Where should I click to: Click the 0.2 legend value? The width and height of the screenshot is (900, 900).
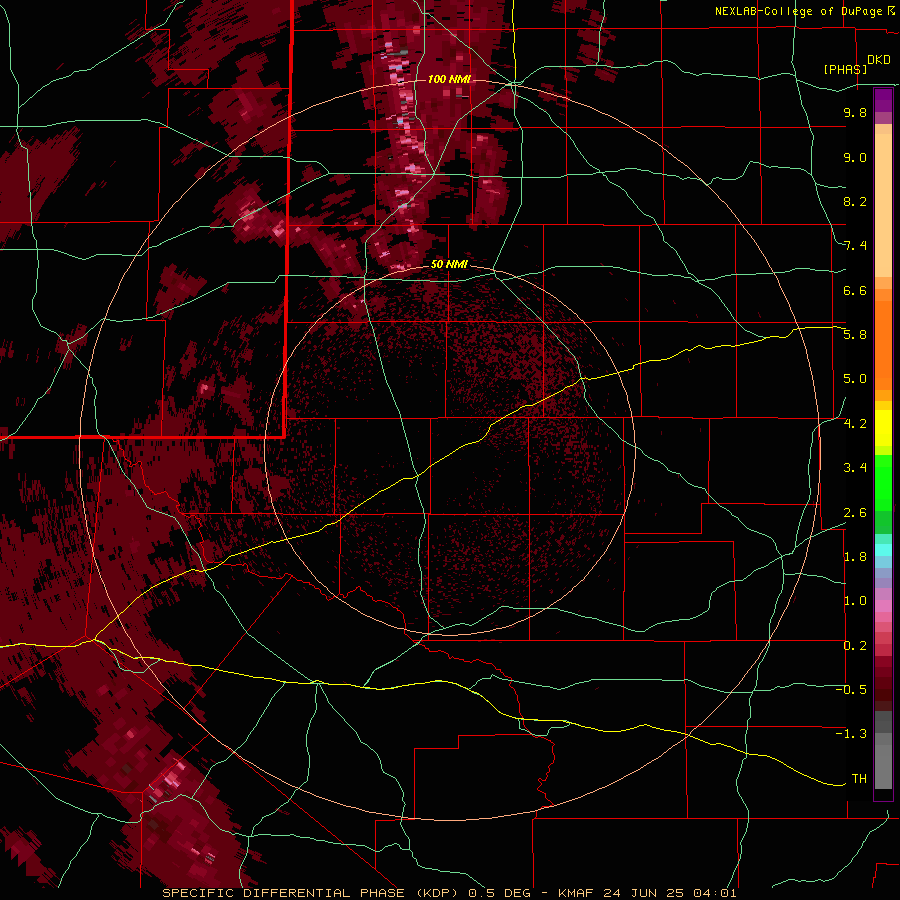coord(855,646)
